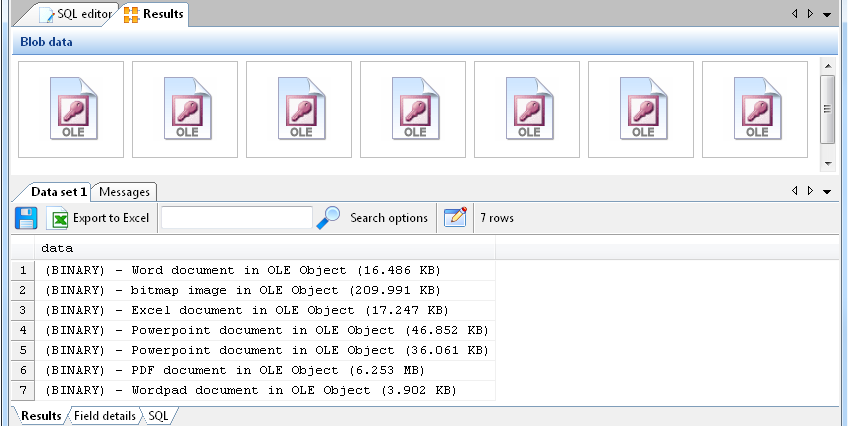Click the edit notepad pencil icon
This screenshot has height=426, width=849.
click(455, 217)
